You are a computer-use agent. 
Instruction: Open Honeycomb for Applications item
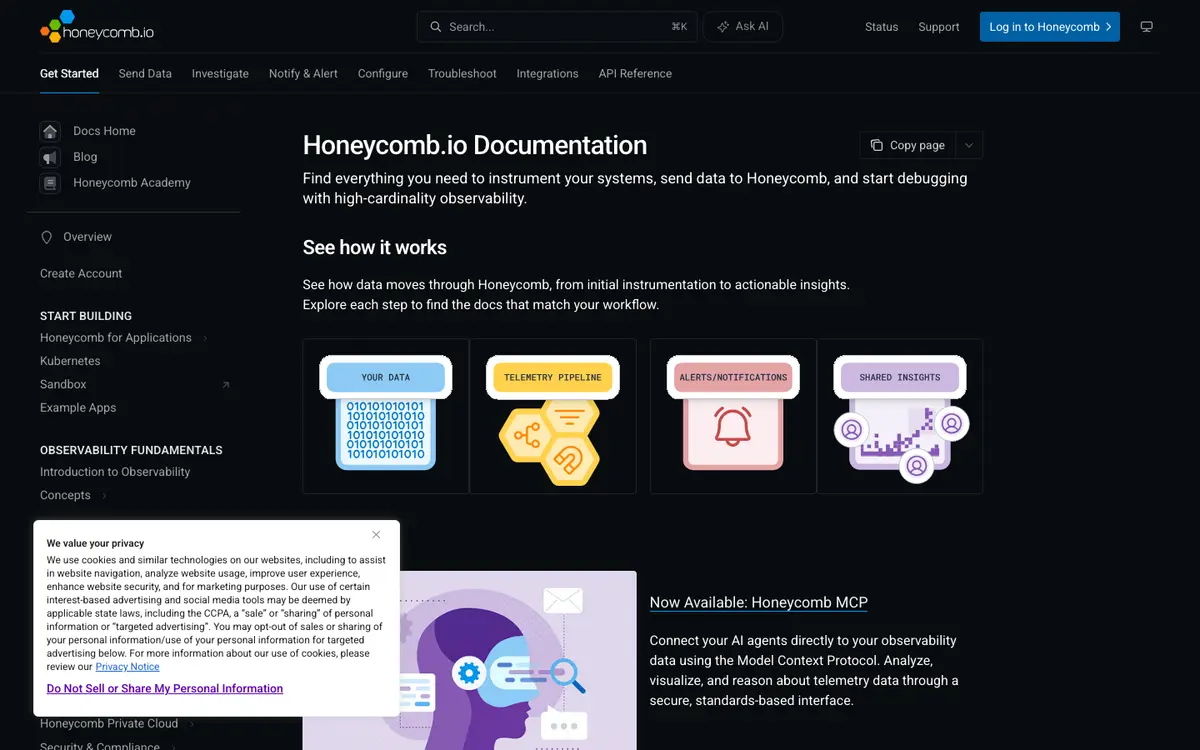pos(116,338)
